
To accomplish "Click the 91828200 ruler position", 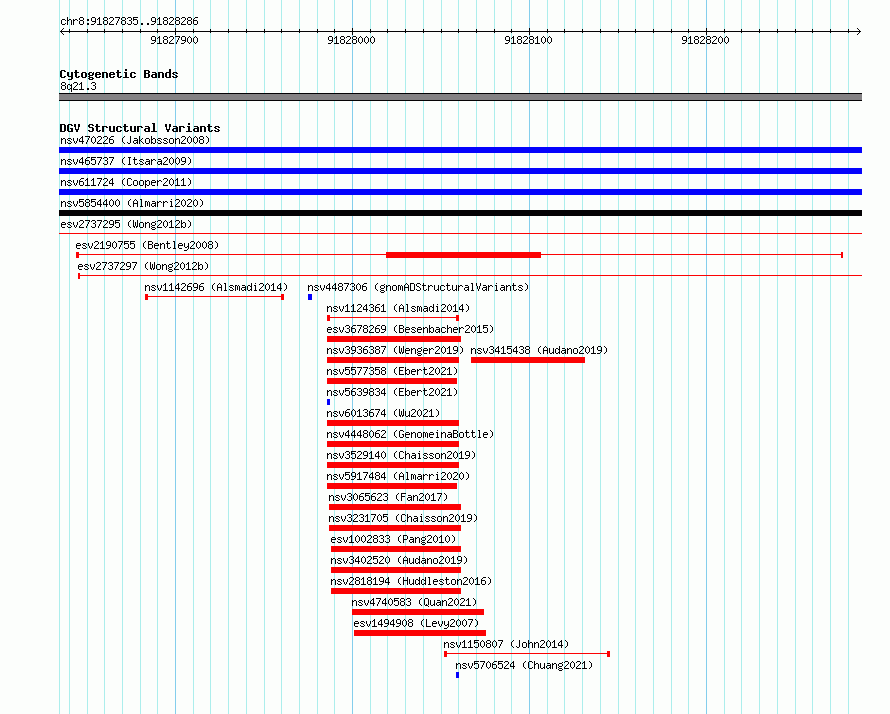I will (x=706, y=40).
